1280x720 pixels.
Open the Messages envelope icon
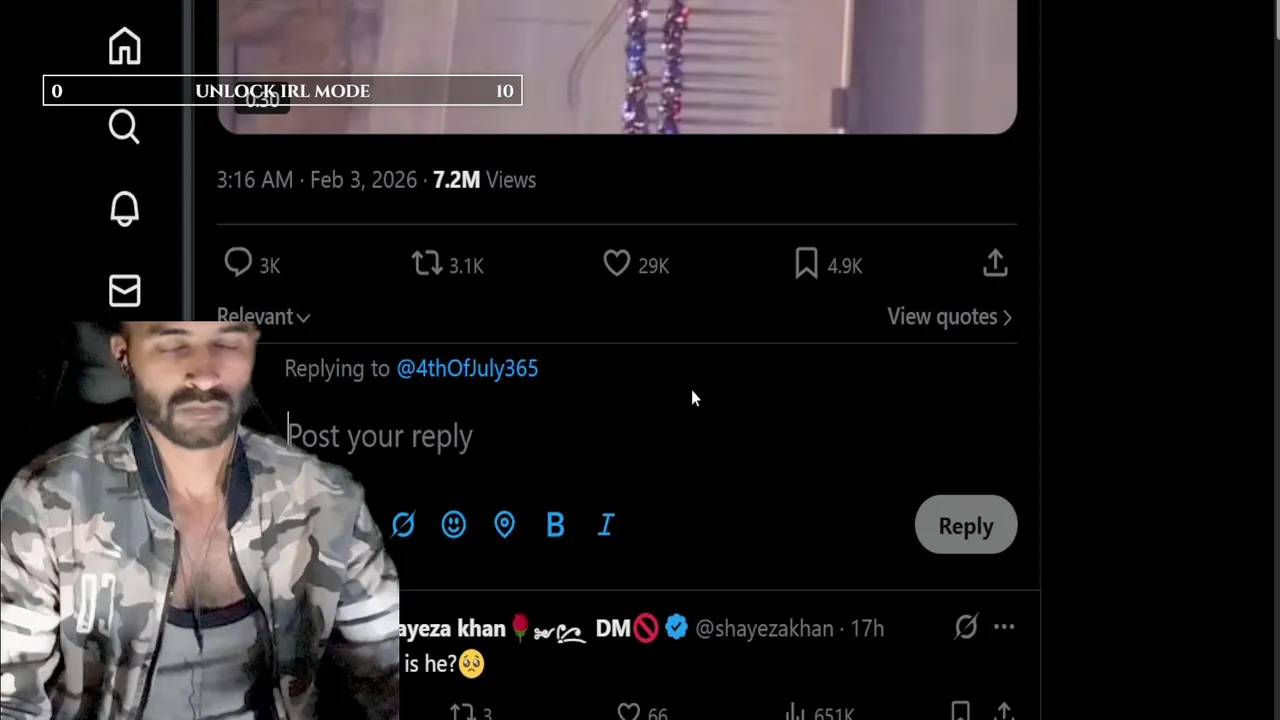[x=124, y=291]
